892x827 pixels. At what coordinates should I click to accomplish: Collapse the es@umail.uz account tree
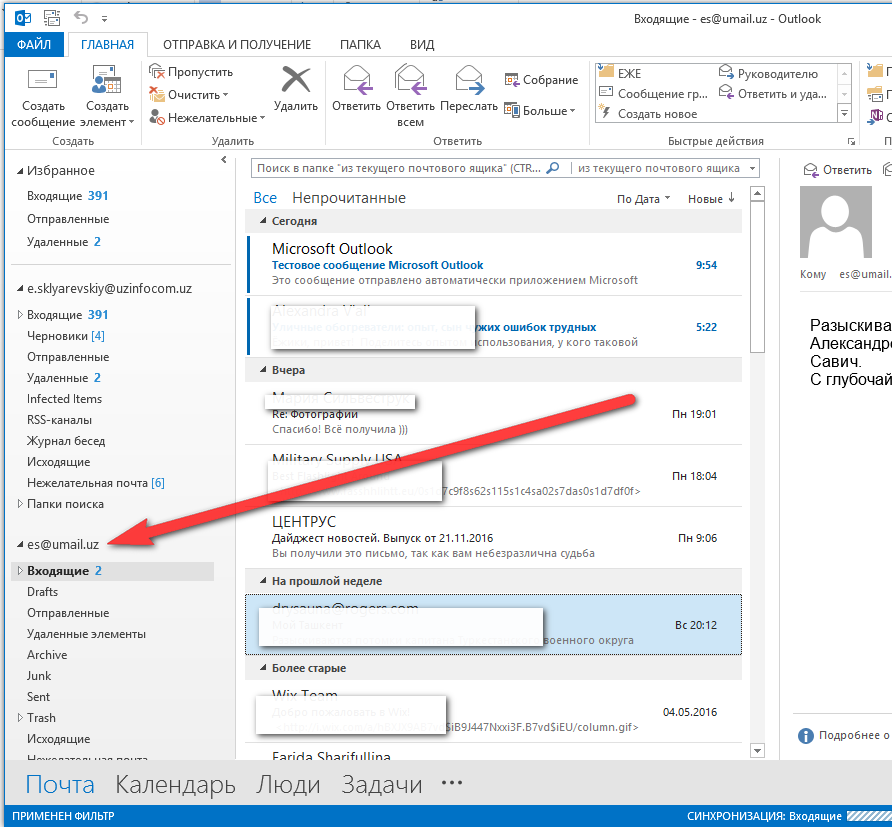(20, 544)
